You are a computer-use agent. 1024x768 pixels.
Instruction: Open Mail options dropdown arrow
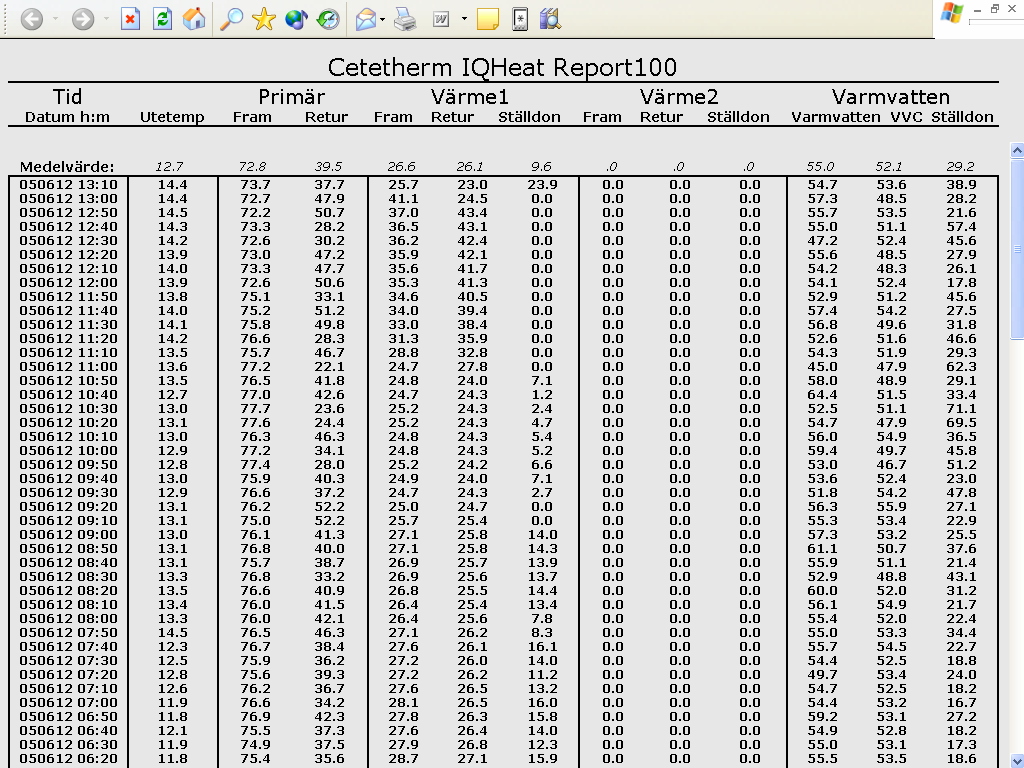[383, 19]
